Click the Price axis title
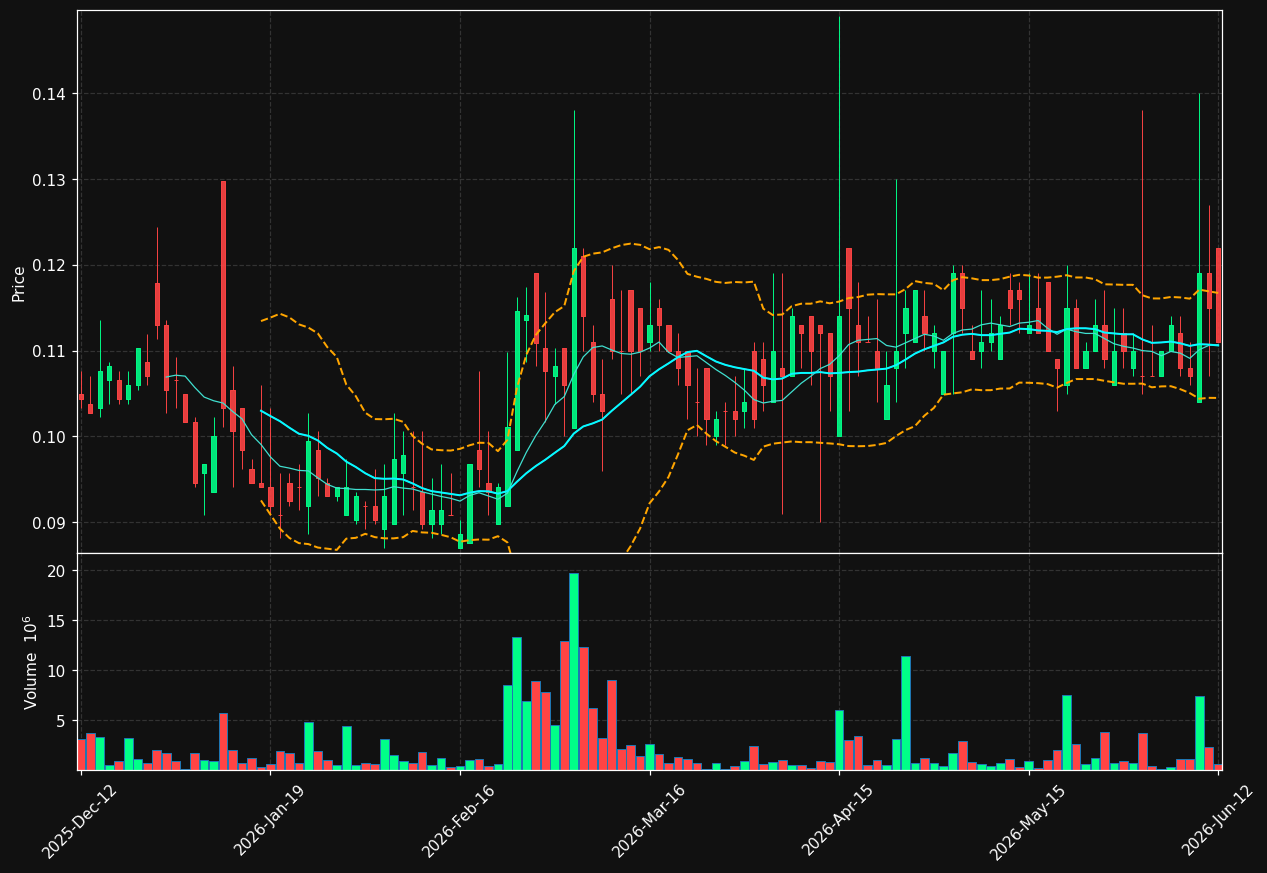Screen dimensions: 1267x873 point(19,283)
